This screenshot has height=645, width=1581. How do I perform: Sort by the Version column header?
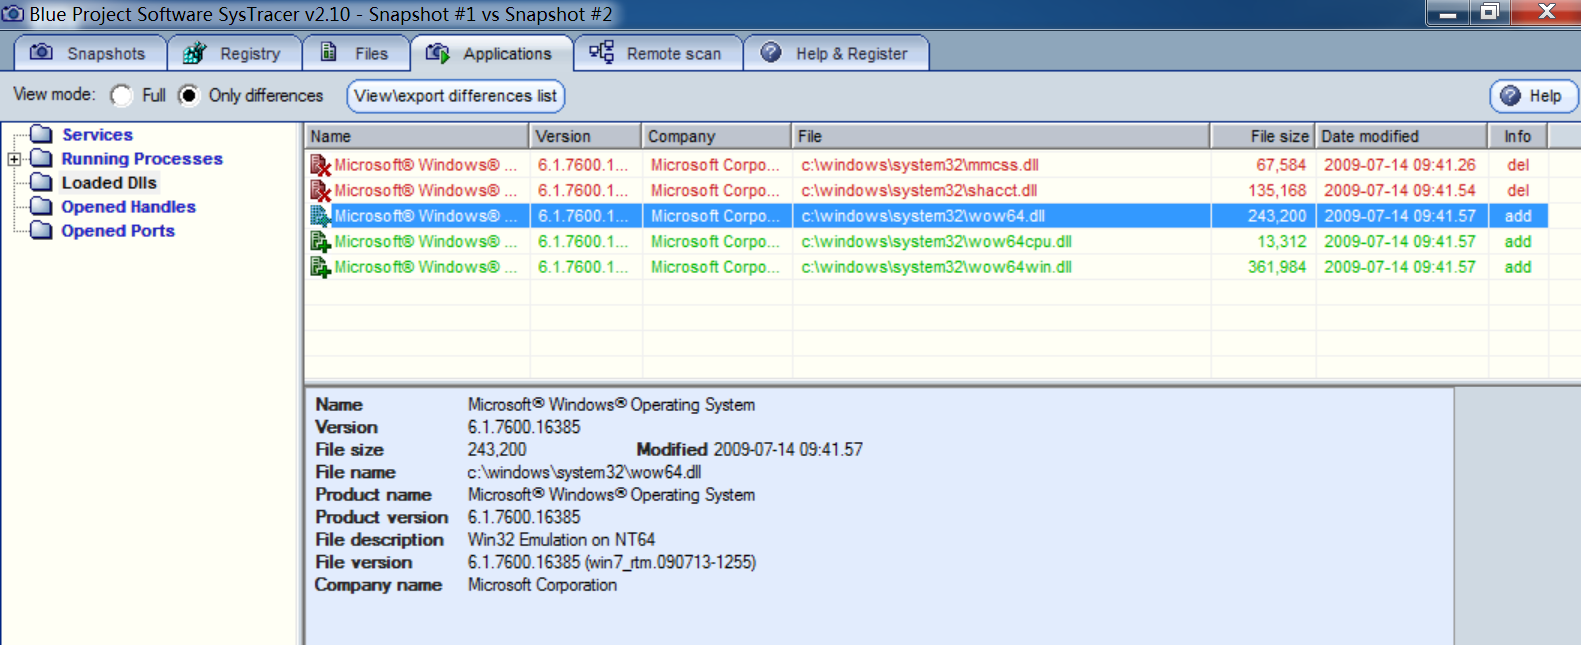click(x=586, y=136)
